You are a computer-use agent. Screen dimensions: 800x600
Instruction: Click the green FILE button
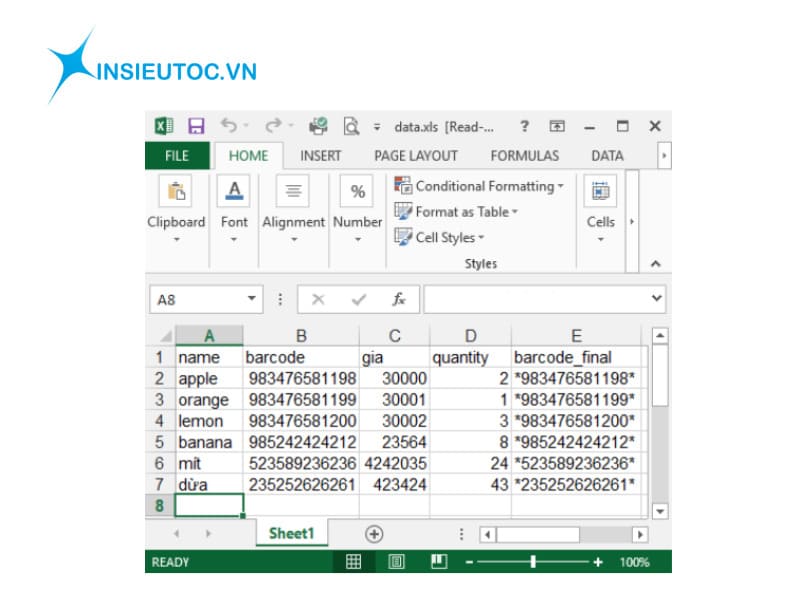click(x=177, y=156)
